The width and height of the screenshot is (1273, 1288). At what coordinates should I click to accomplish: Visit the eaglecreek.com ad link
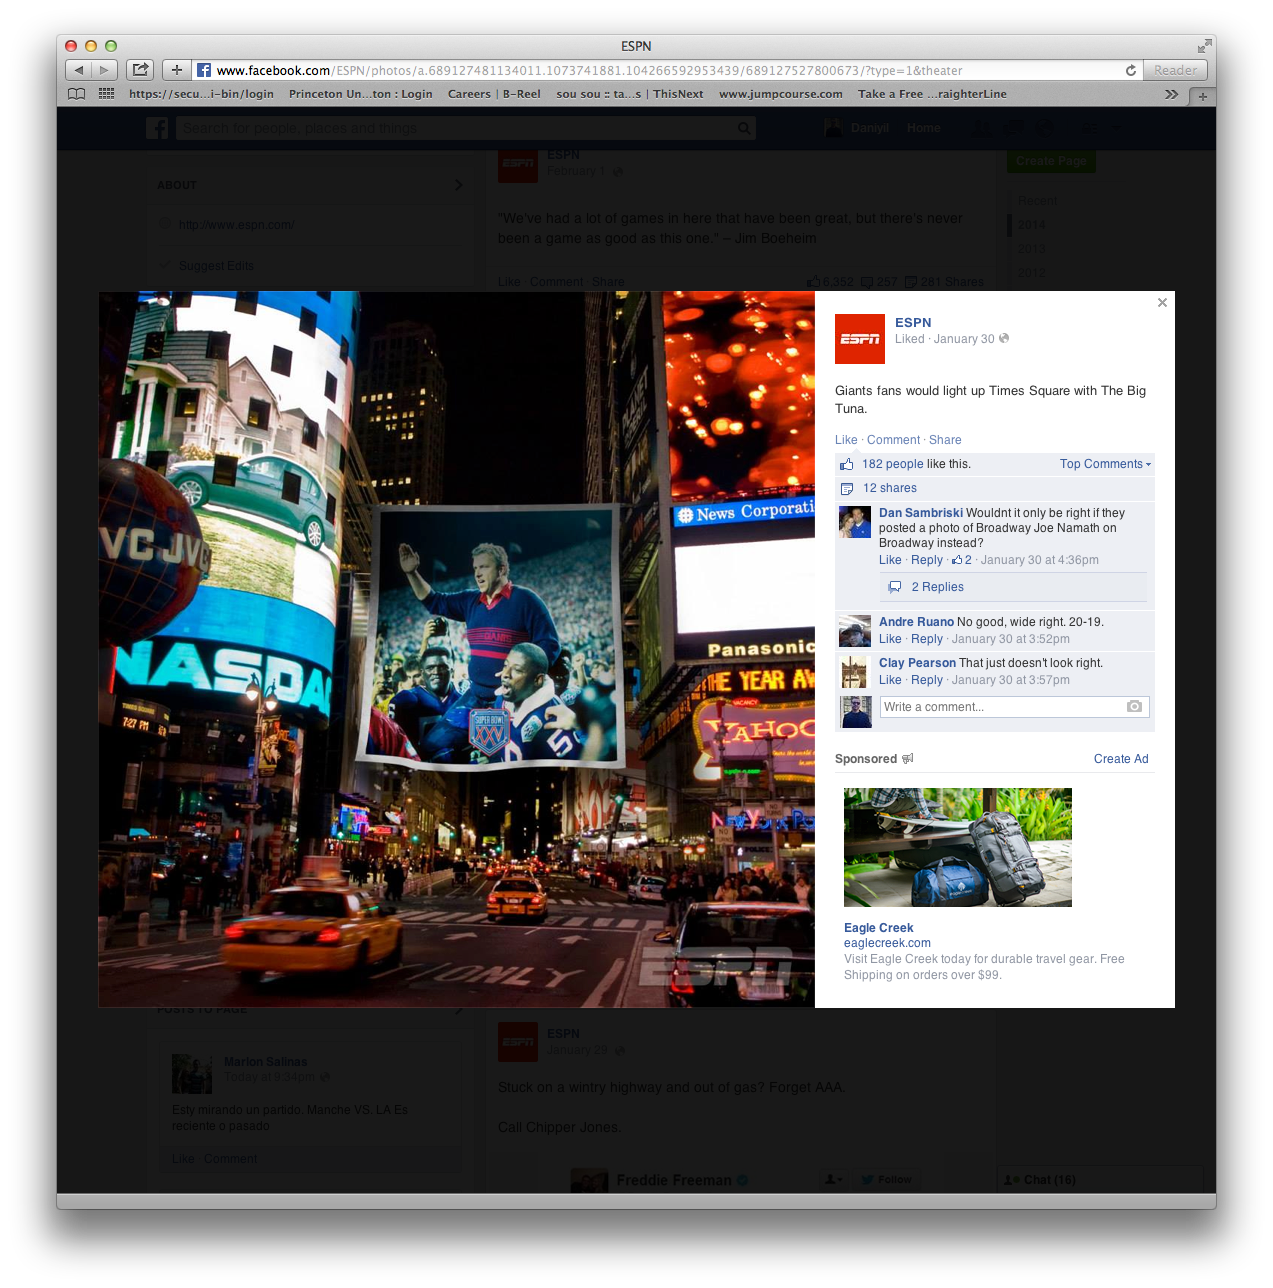pos(887,943)
